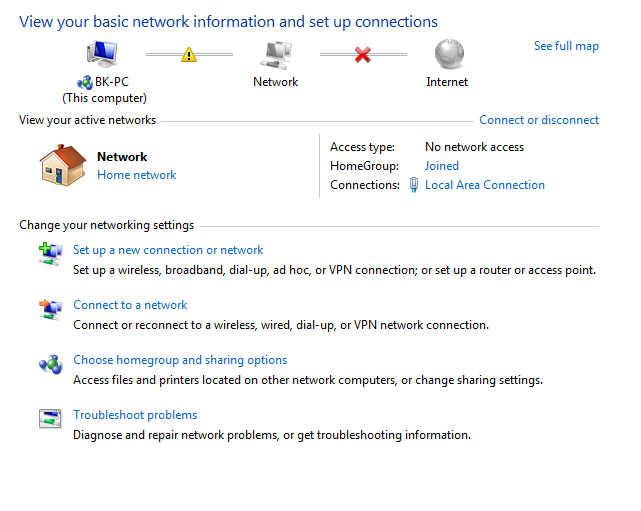641x511 pixels.
Task: Click the house Home network icon
Action: (63, 165)
